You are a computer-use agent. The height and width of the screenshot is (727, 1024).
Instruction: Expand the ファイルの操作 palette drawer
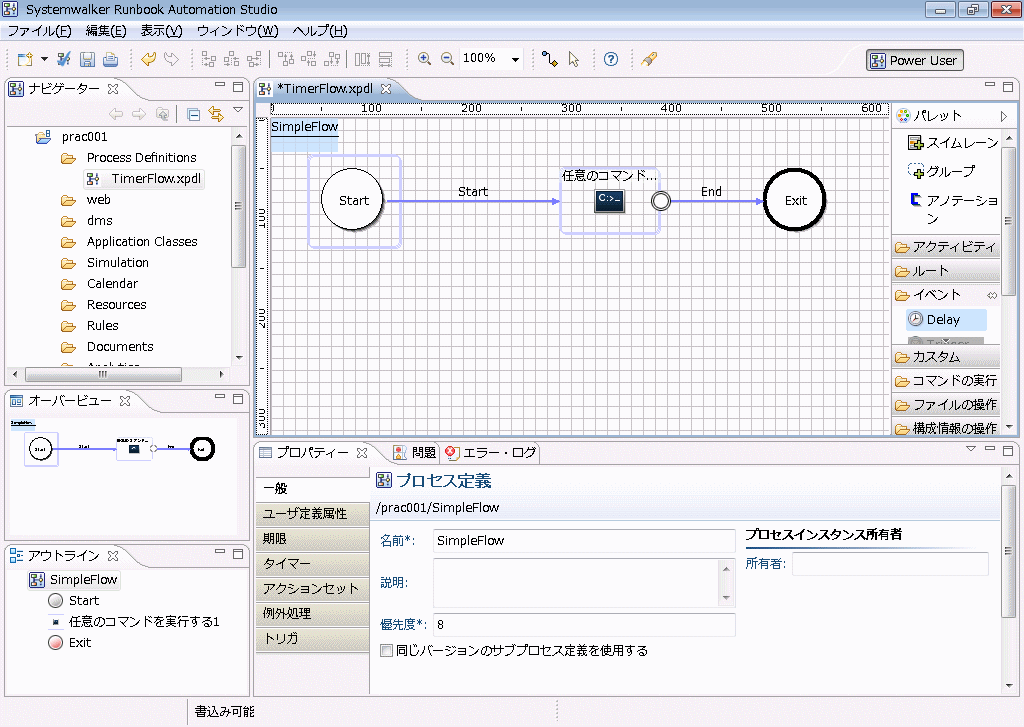pos(946,405)
